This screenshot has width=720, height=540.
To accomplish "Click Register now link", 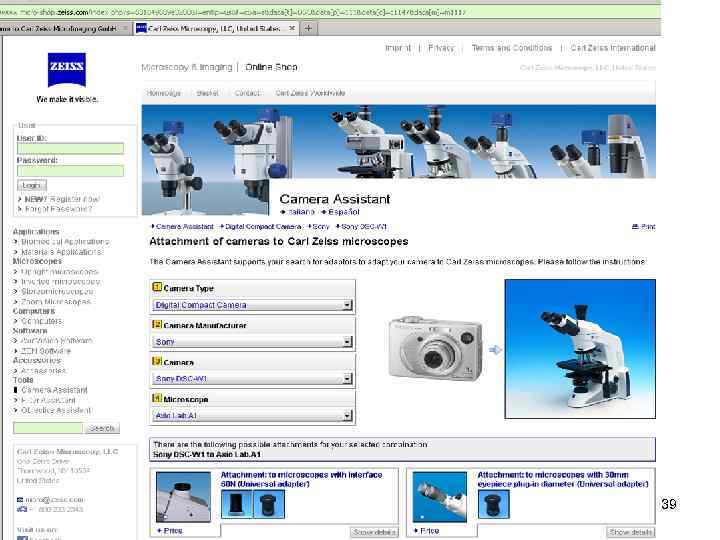I will pos(62,199).
